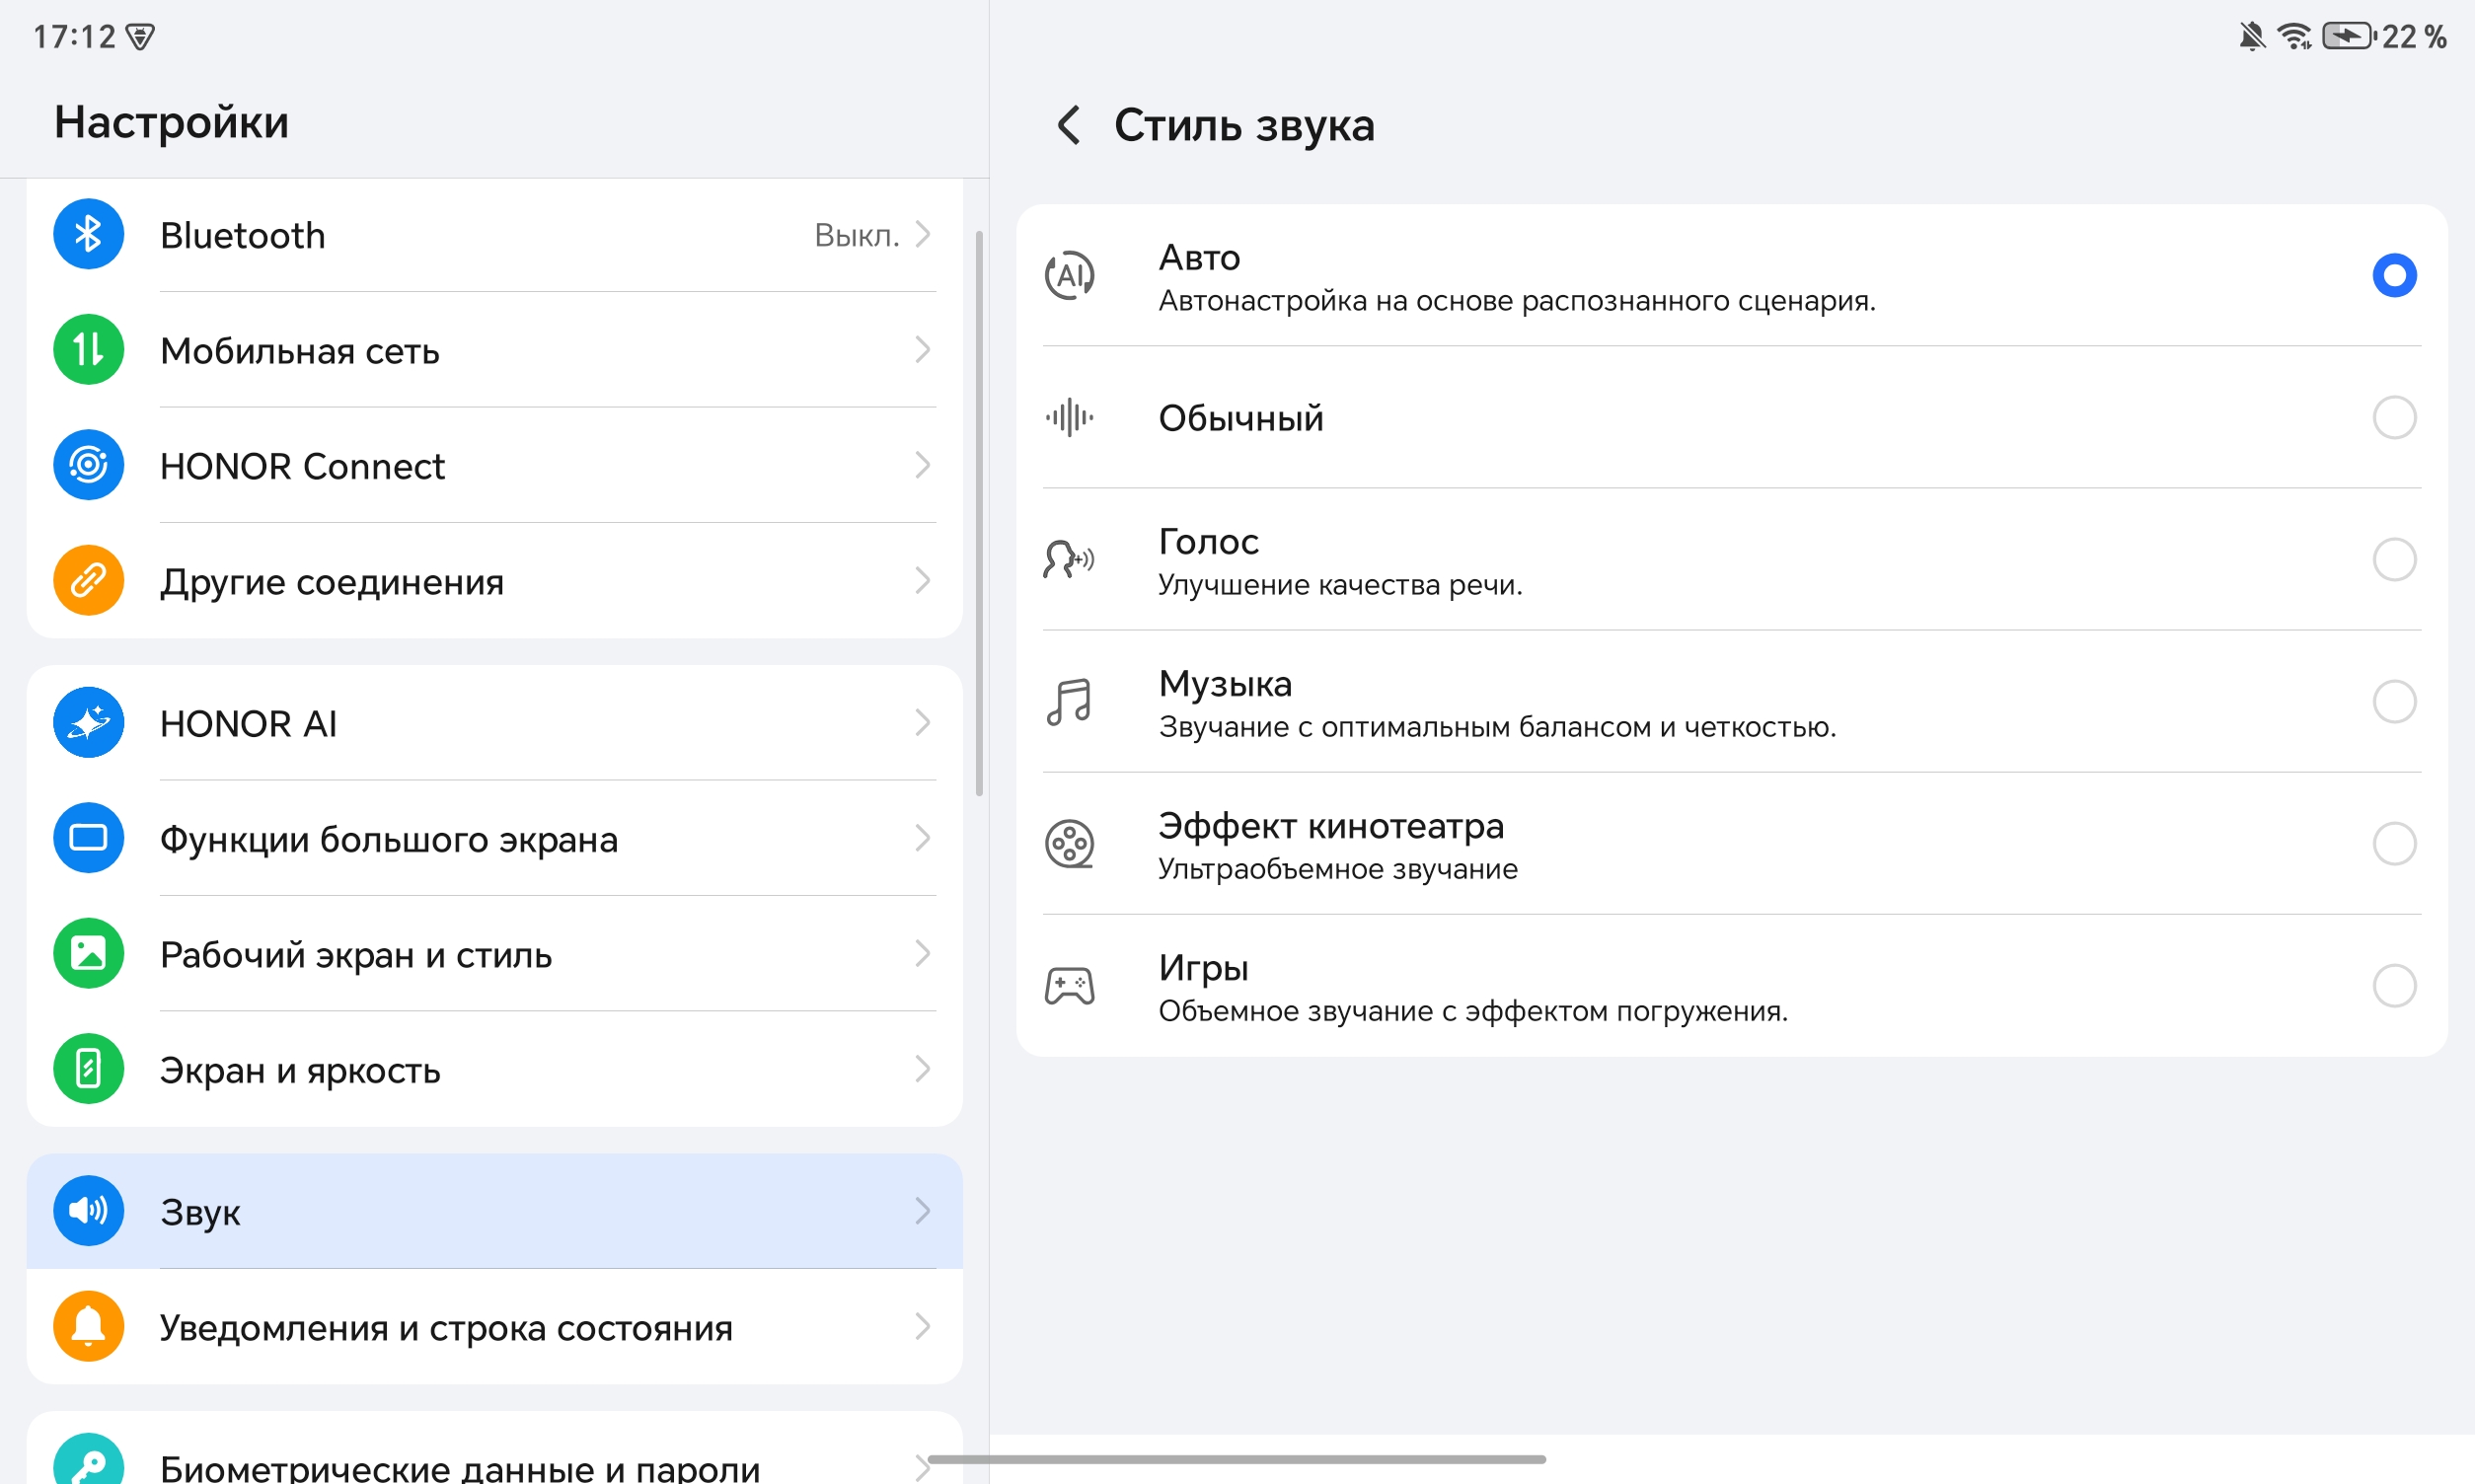Tap the green mobile network icon
This screenshot has height=1484, width=2475.
click(88, 349)
